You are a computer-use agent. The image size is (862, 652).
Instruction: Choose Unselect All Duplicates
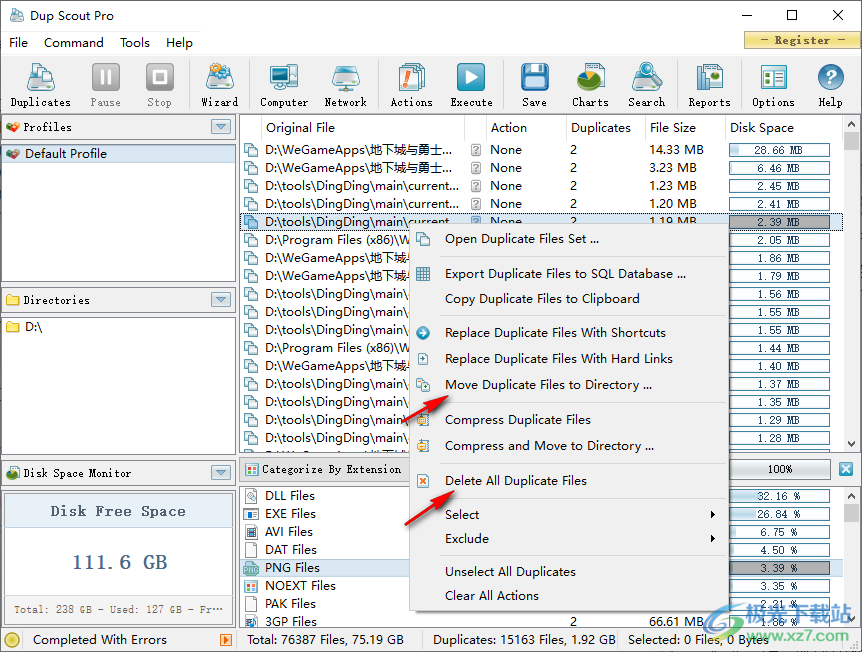pos(569,572)
